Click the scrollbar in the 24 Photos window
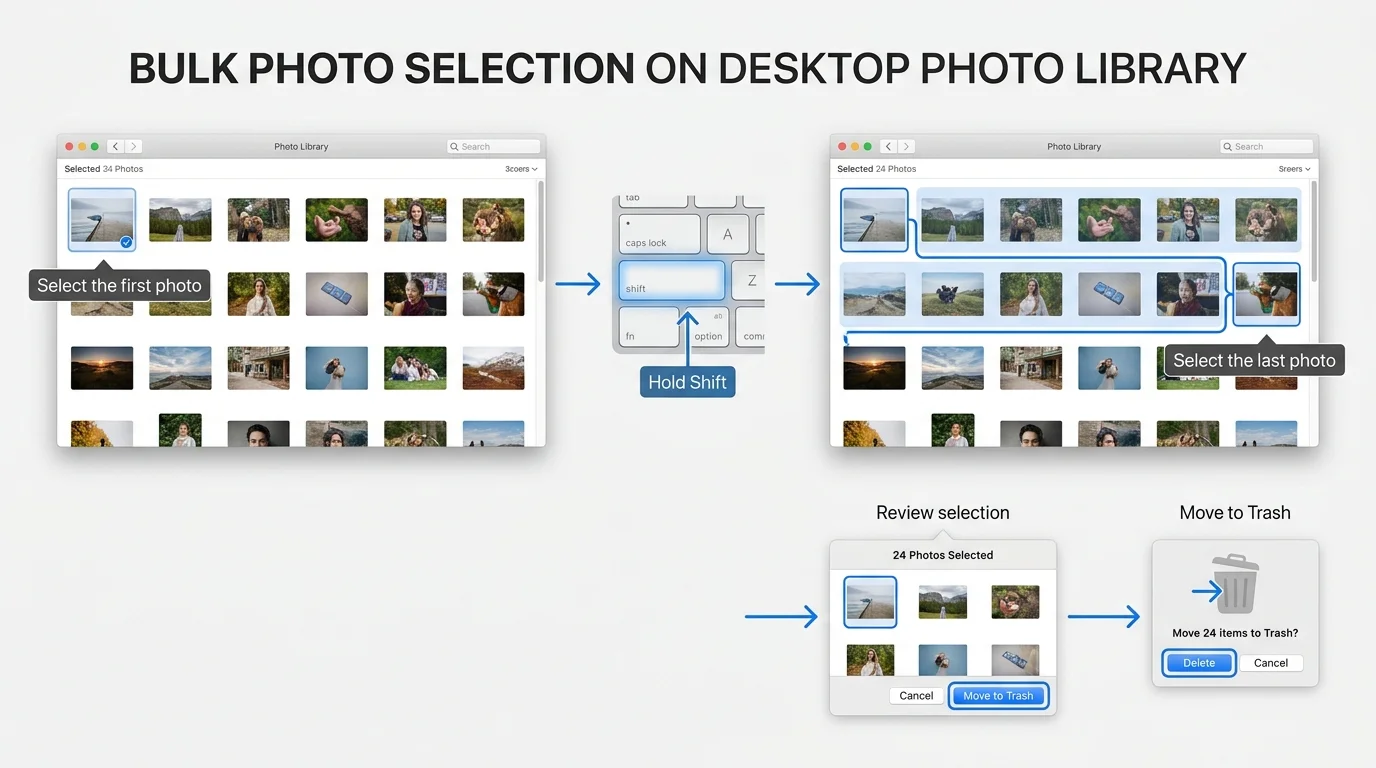1376x768 pixels. tap(1314, 232)
